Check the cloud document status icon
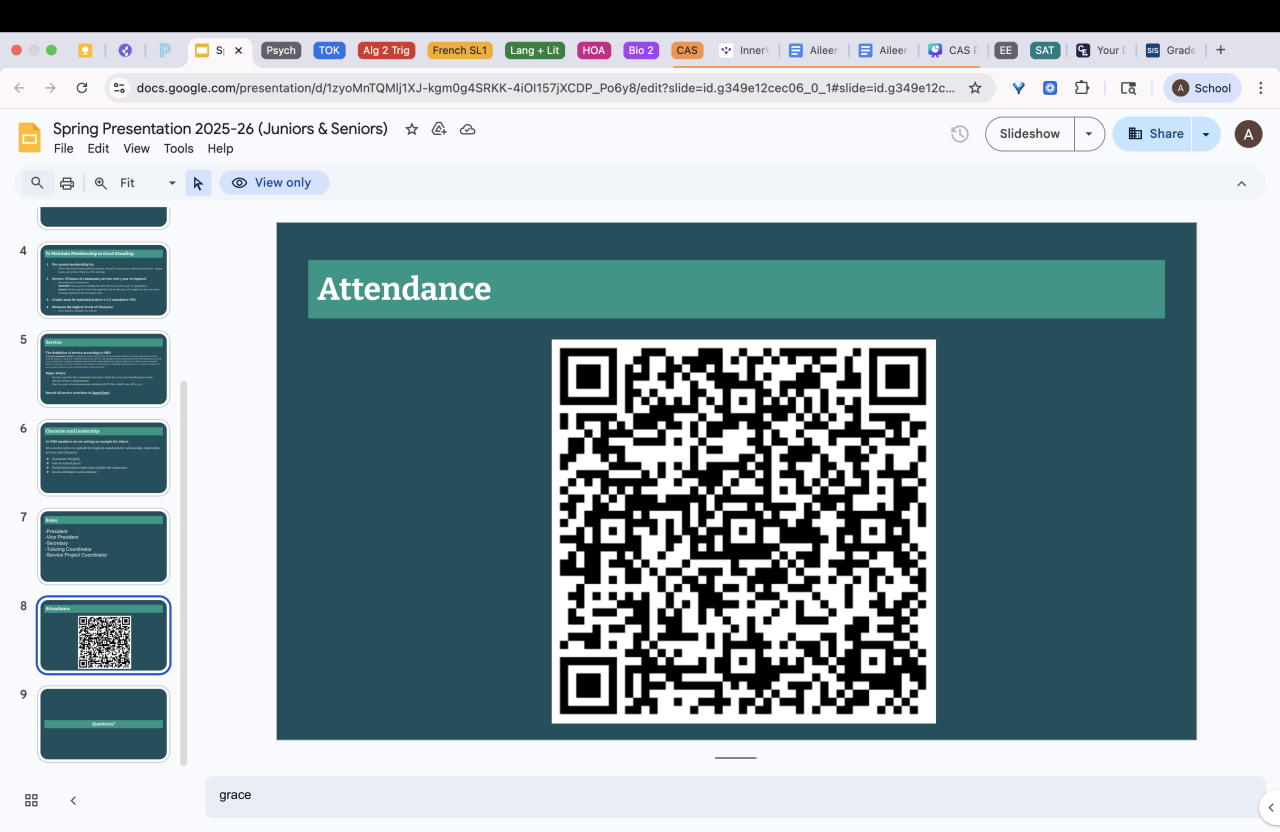Screen dimensions: 1280x832 [x=467, y=129]
